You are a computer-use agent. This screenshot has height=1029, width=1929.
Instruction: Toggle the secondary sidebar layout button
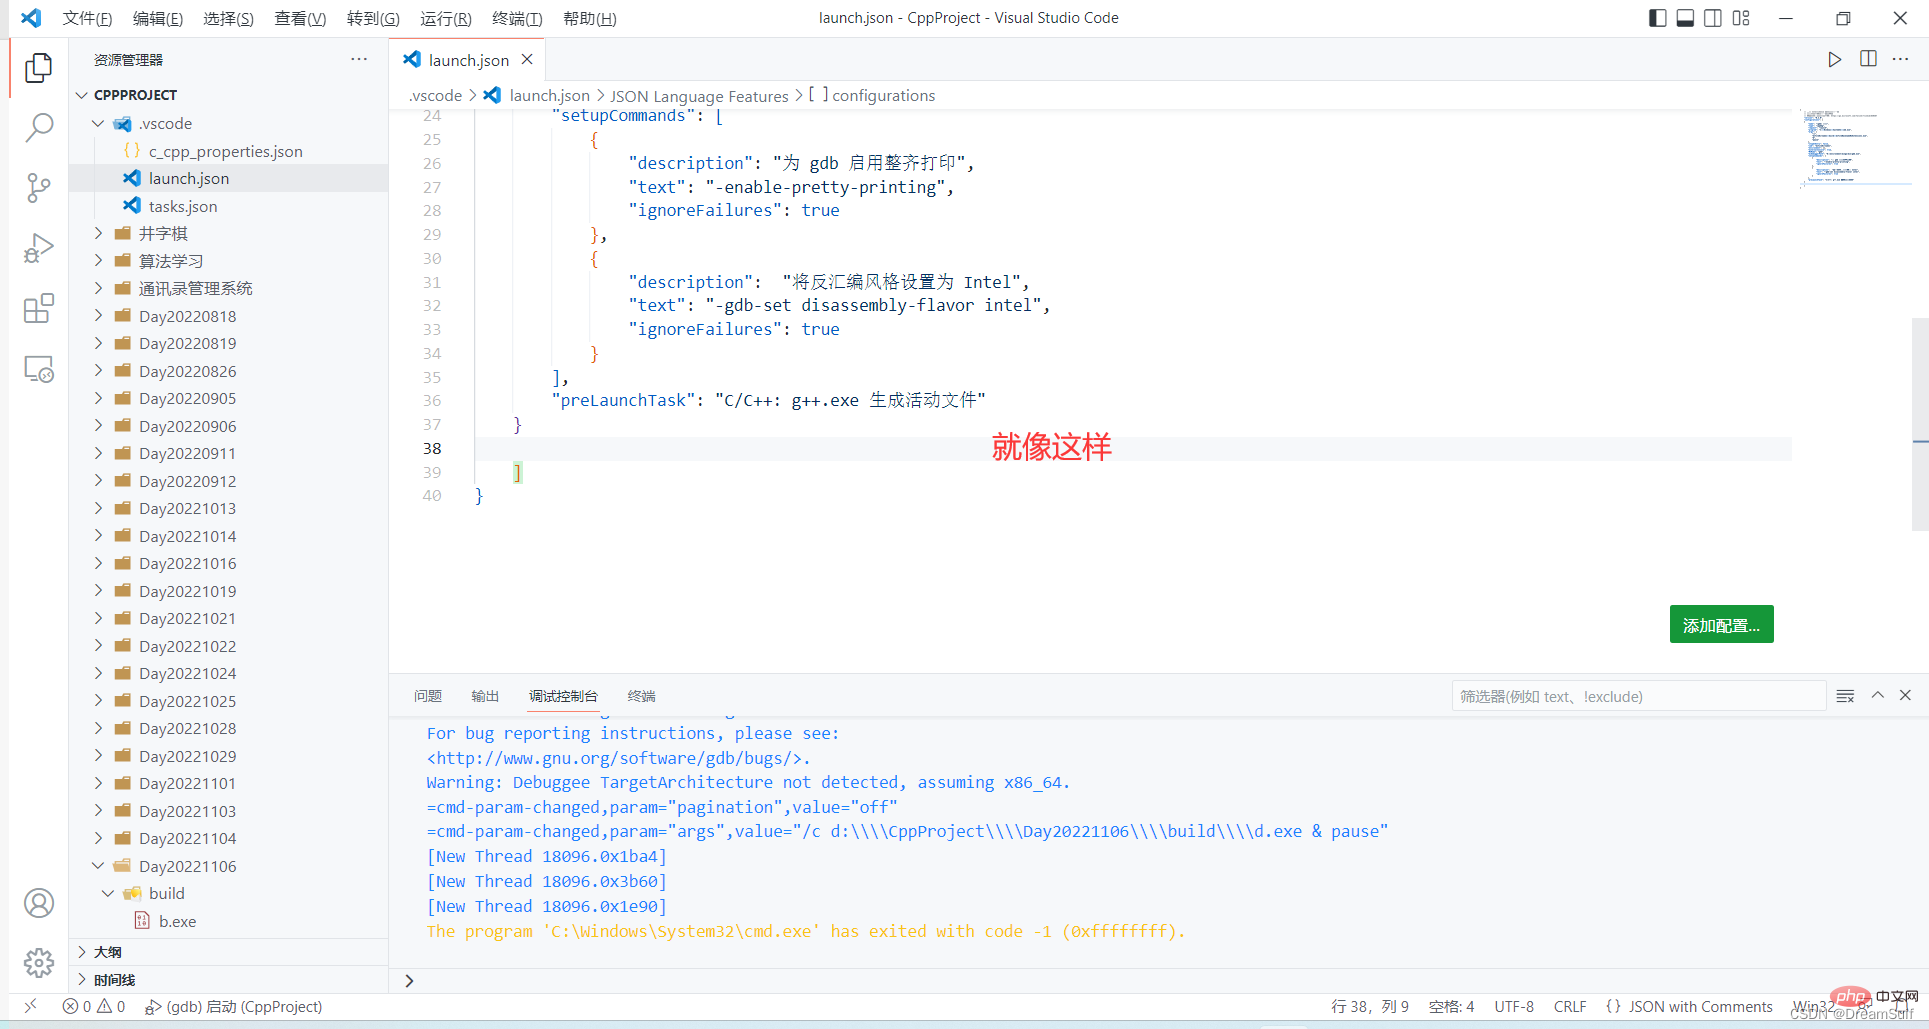[1713, 18]
